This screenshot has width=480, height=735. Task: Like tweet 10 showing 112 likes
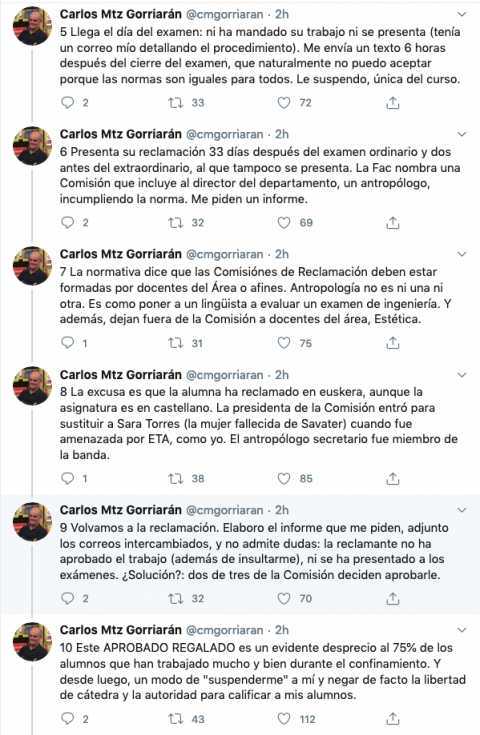[x=284, y=719]
